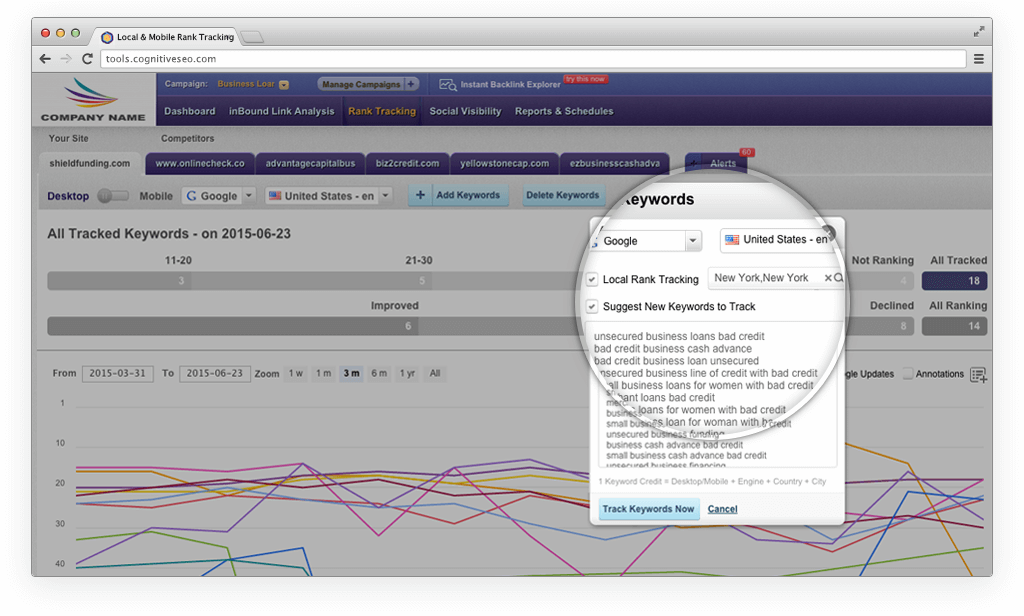Clear the New York search field with the X
Viewport: 1024px width, 616px height.
(x=828, y=278)
